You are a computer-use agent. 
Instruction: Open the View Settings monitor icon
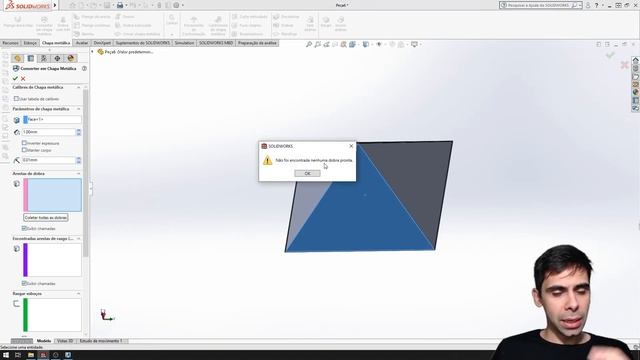coord(414,44)
